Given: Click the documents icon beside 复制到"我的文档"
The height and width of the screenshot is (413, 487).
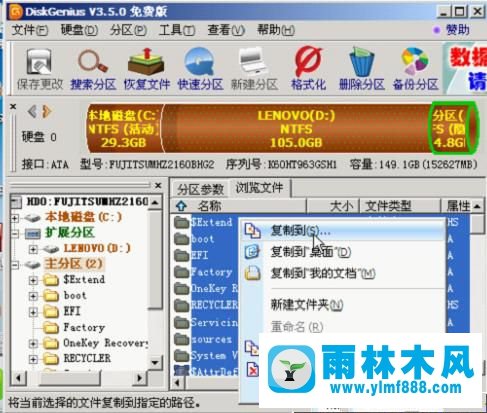Looking at the screenshot, I should [252, 273].
